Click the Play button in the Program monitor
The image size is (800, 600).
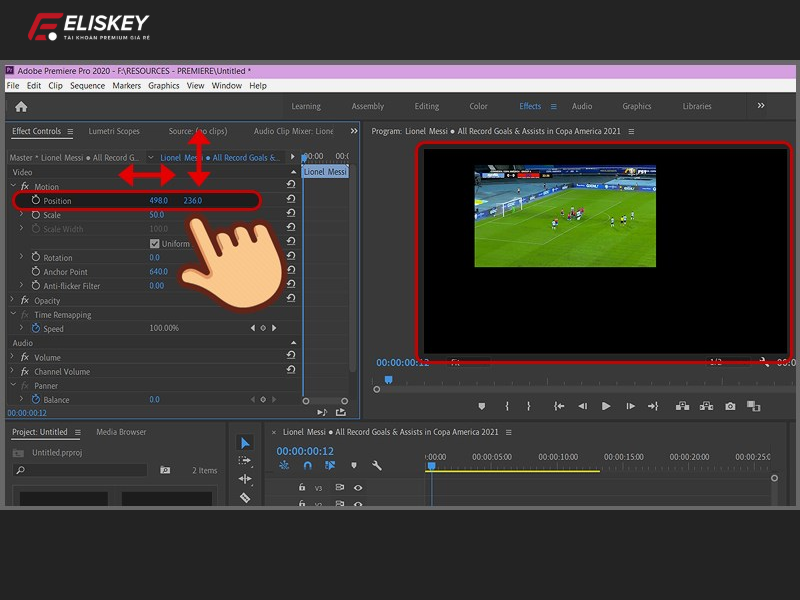pos(606,406)
